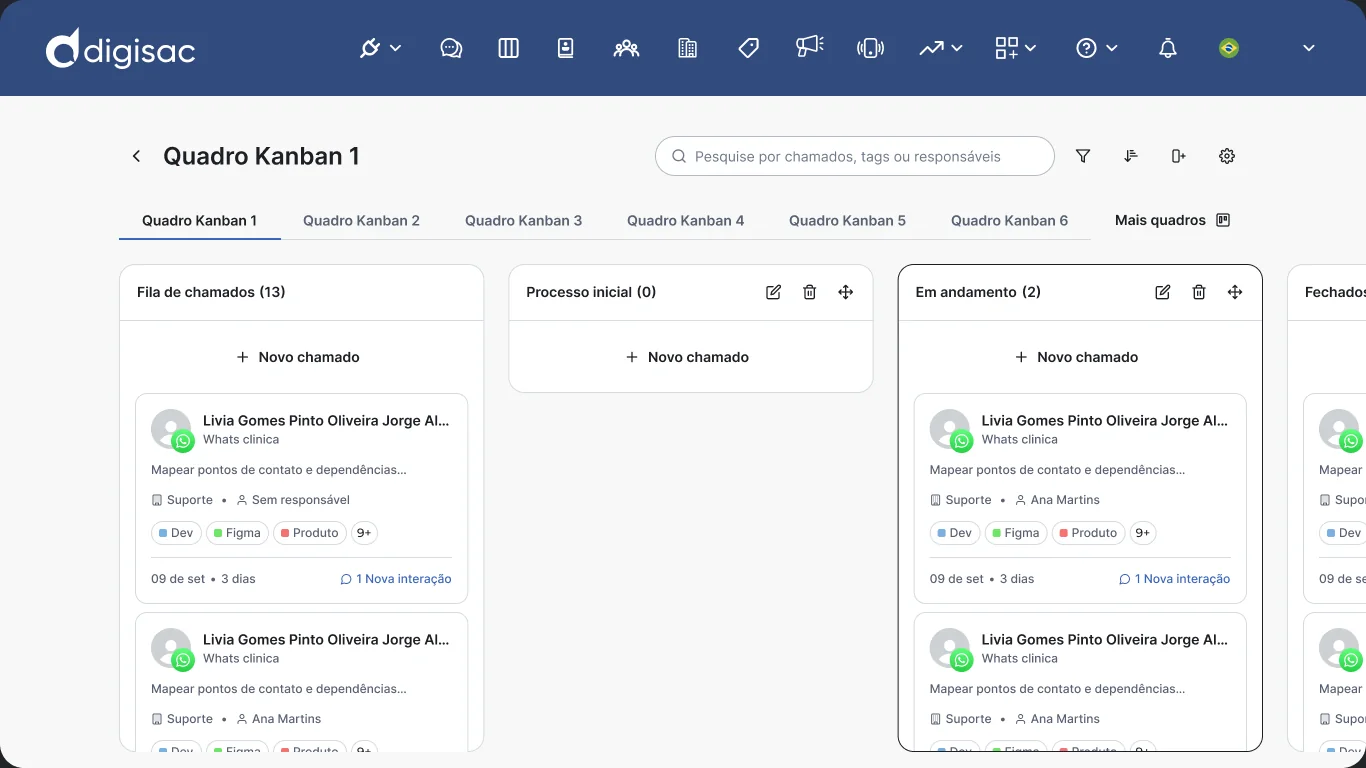Screen dimensions: 1366x768
Task: Delete the Em andamento column
Action: [1198, 292]
